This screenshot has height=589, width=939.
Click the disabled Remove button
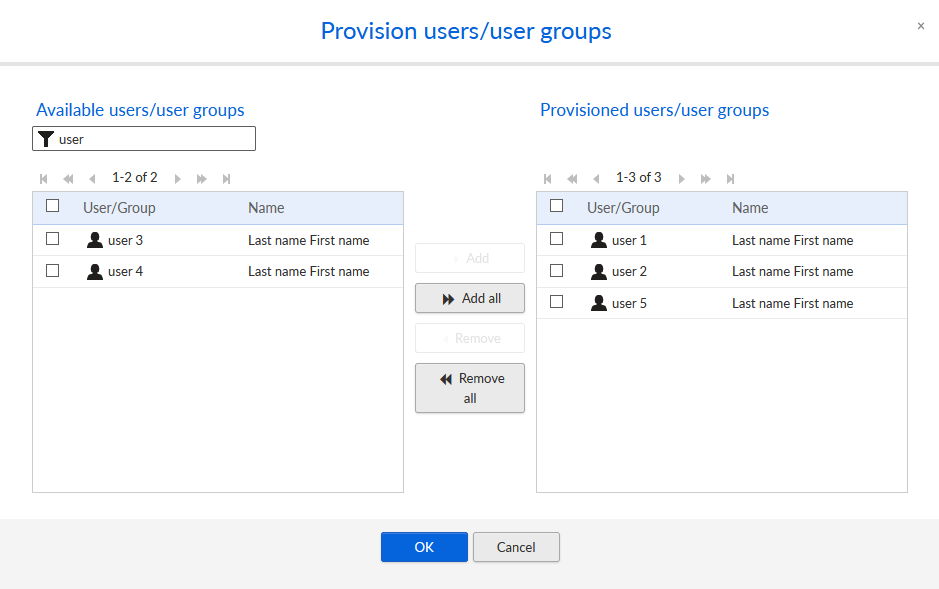pos(470,338)
